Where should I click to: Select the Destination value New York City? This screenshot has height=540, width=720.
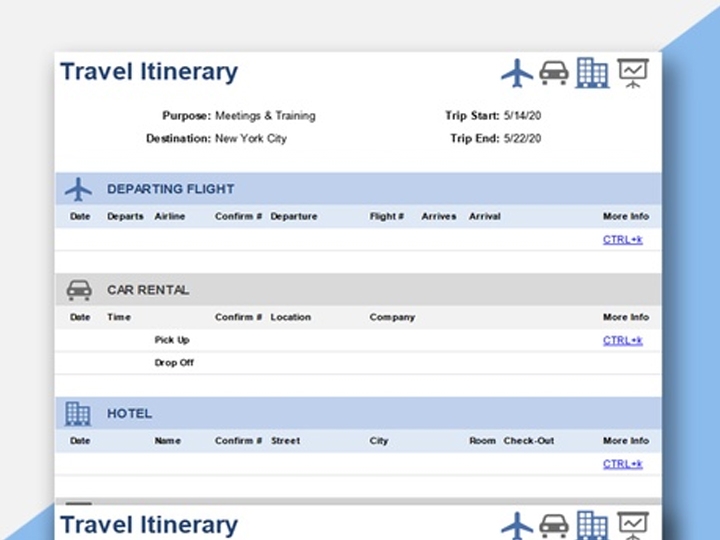point(251,139)
